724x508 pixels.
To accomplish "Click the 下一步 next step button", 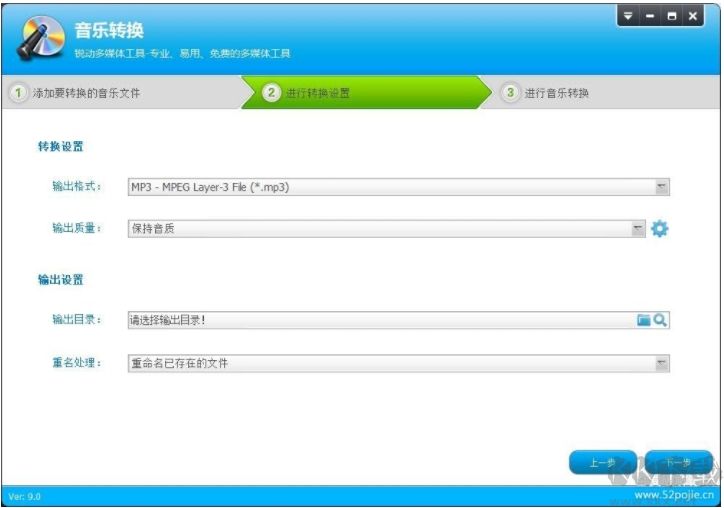I will pyautogui.click(x=678, y=462).
